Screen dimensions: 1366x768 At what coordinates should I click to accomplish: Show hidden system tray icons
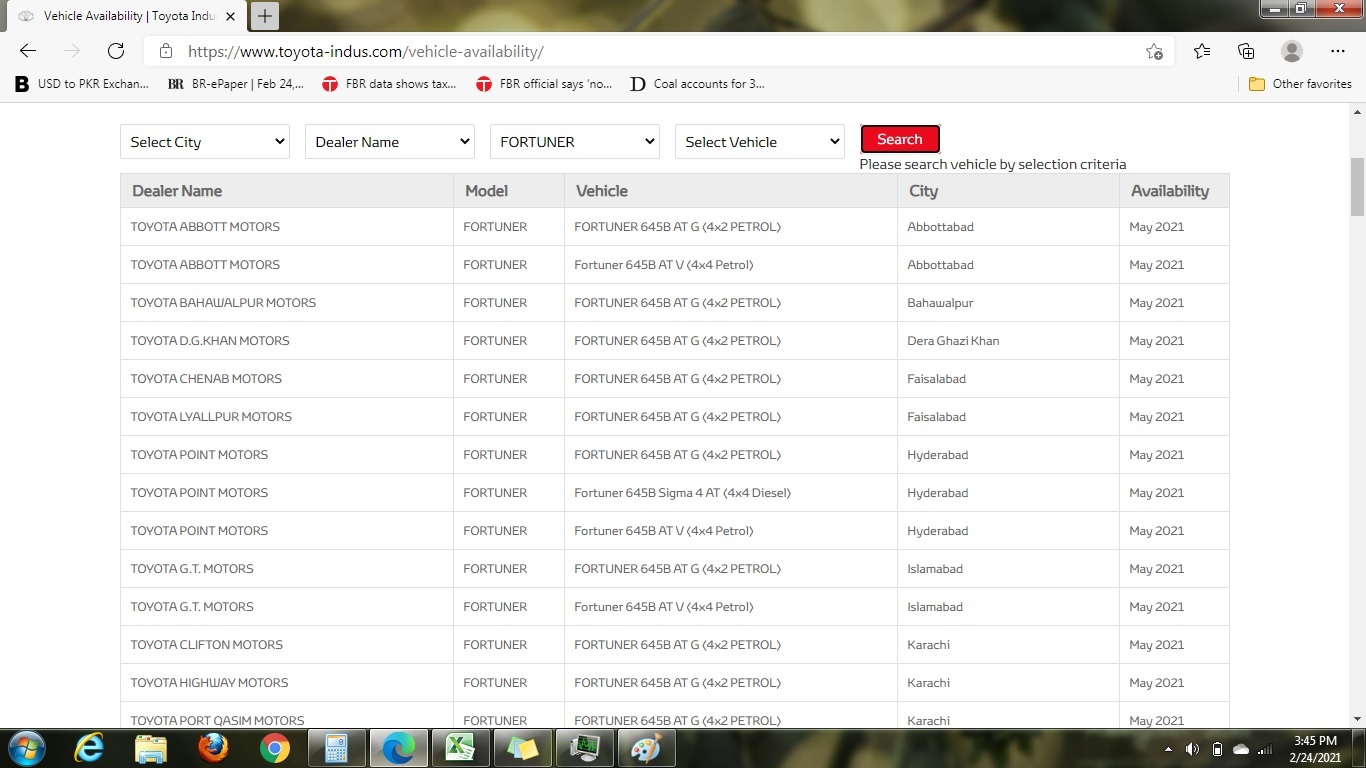click(x=1168, y=749)
